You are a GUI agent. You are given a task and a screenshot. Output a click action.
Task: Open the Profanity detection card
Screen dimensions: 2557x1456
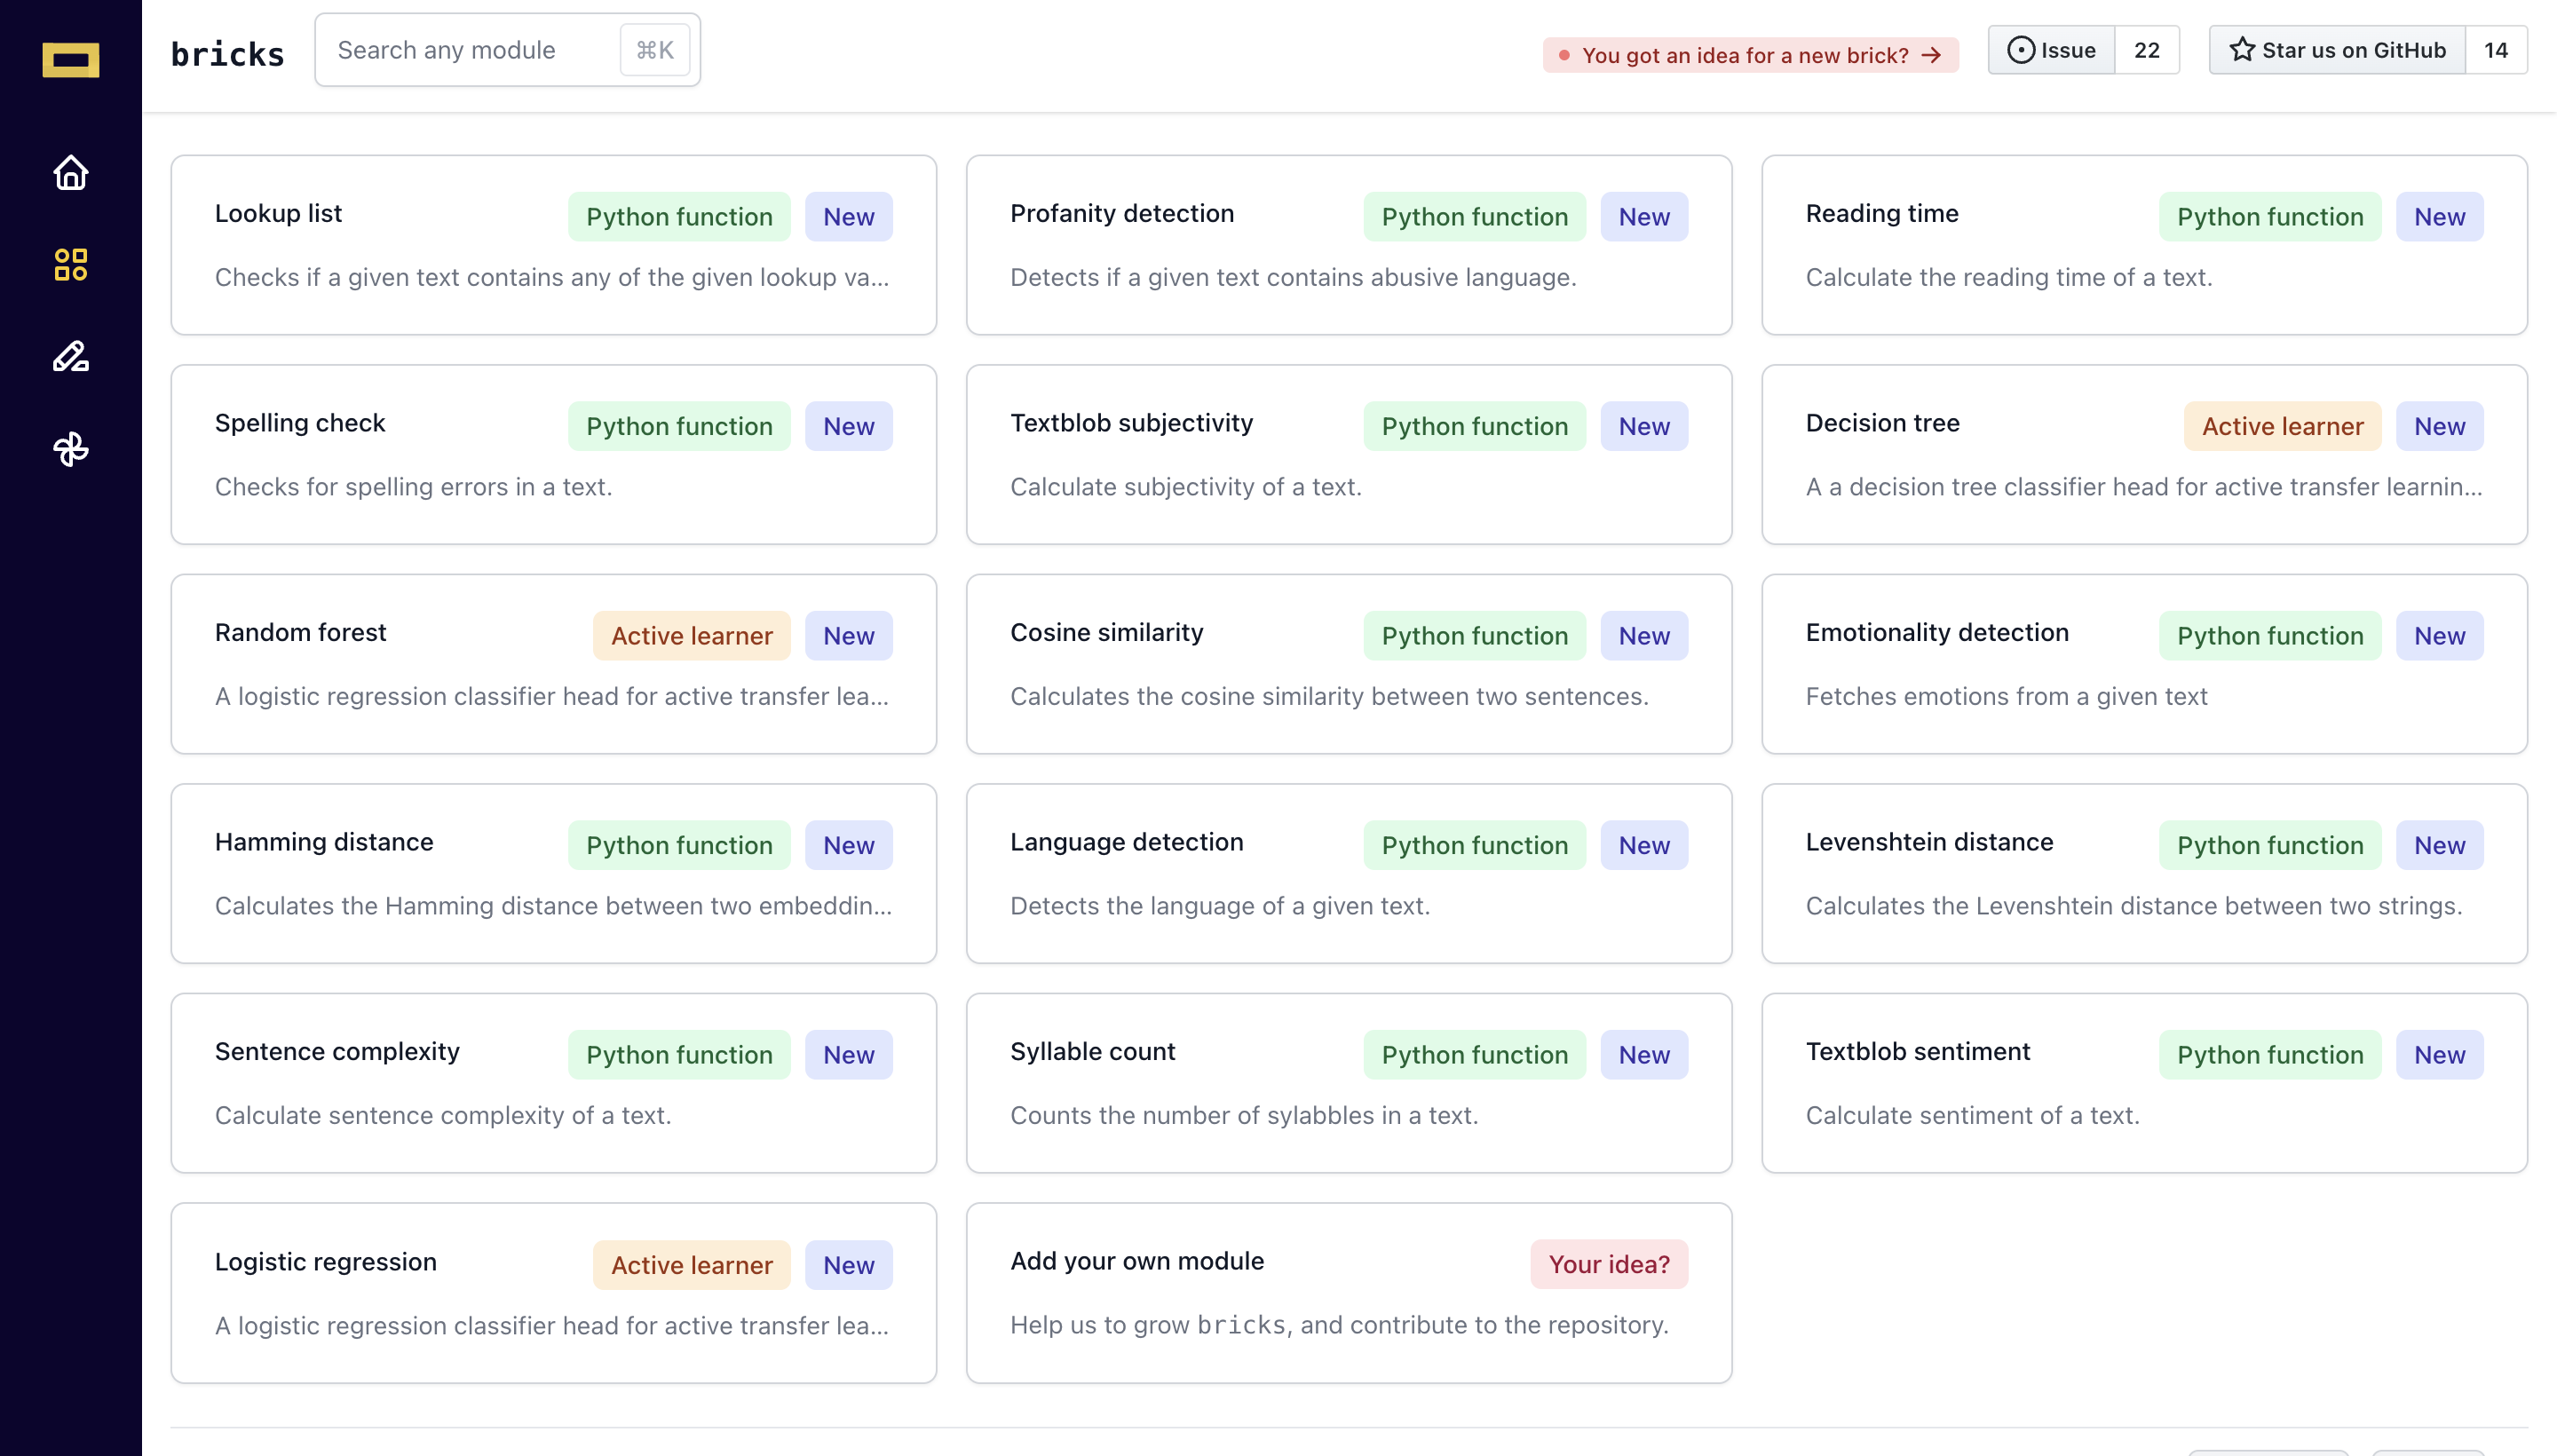click(1348, 245)
